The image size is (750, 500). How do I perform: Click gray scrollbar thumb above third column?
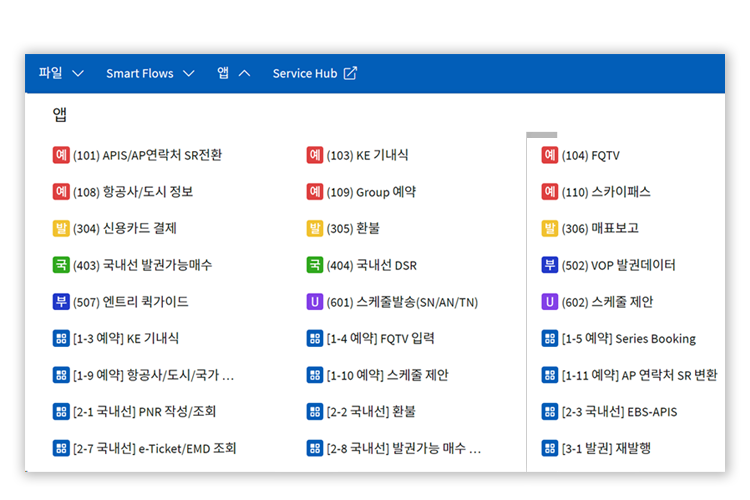(541, 135)
